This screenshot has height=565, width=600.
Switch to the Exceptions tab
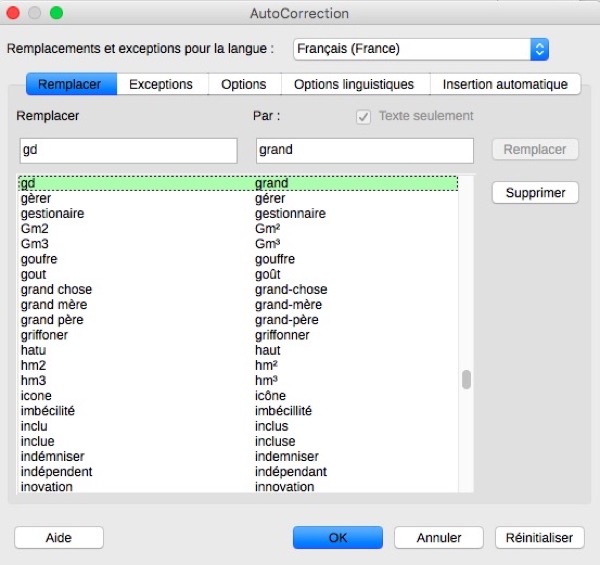tap(162, 84)
